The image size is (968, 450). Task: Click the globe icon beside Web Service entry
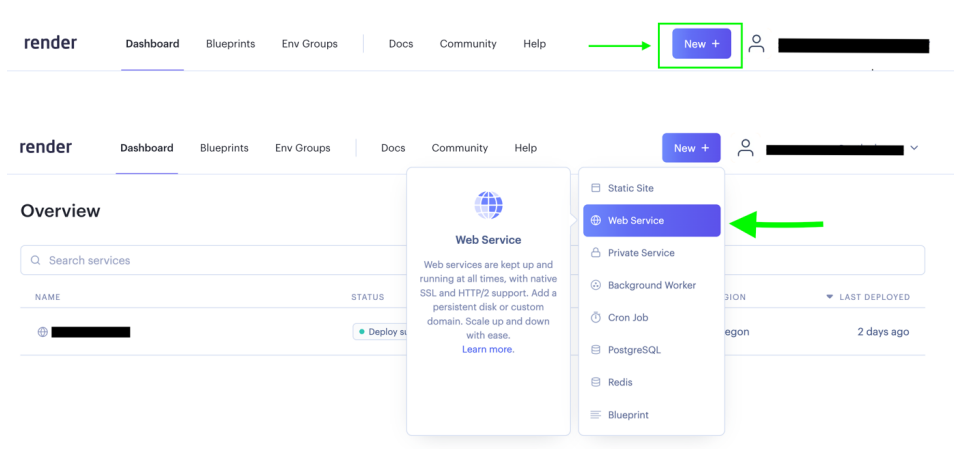(x=595, y=220)
